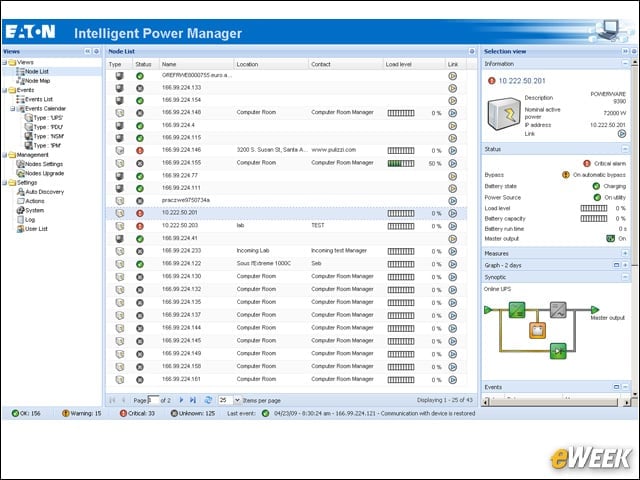Open Node Map view
Viewport: 640px width, 480px height.
click(x=38, y=81)
